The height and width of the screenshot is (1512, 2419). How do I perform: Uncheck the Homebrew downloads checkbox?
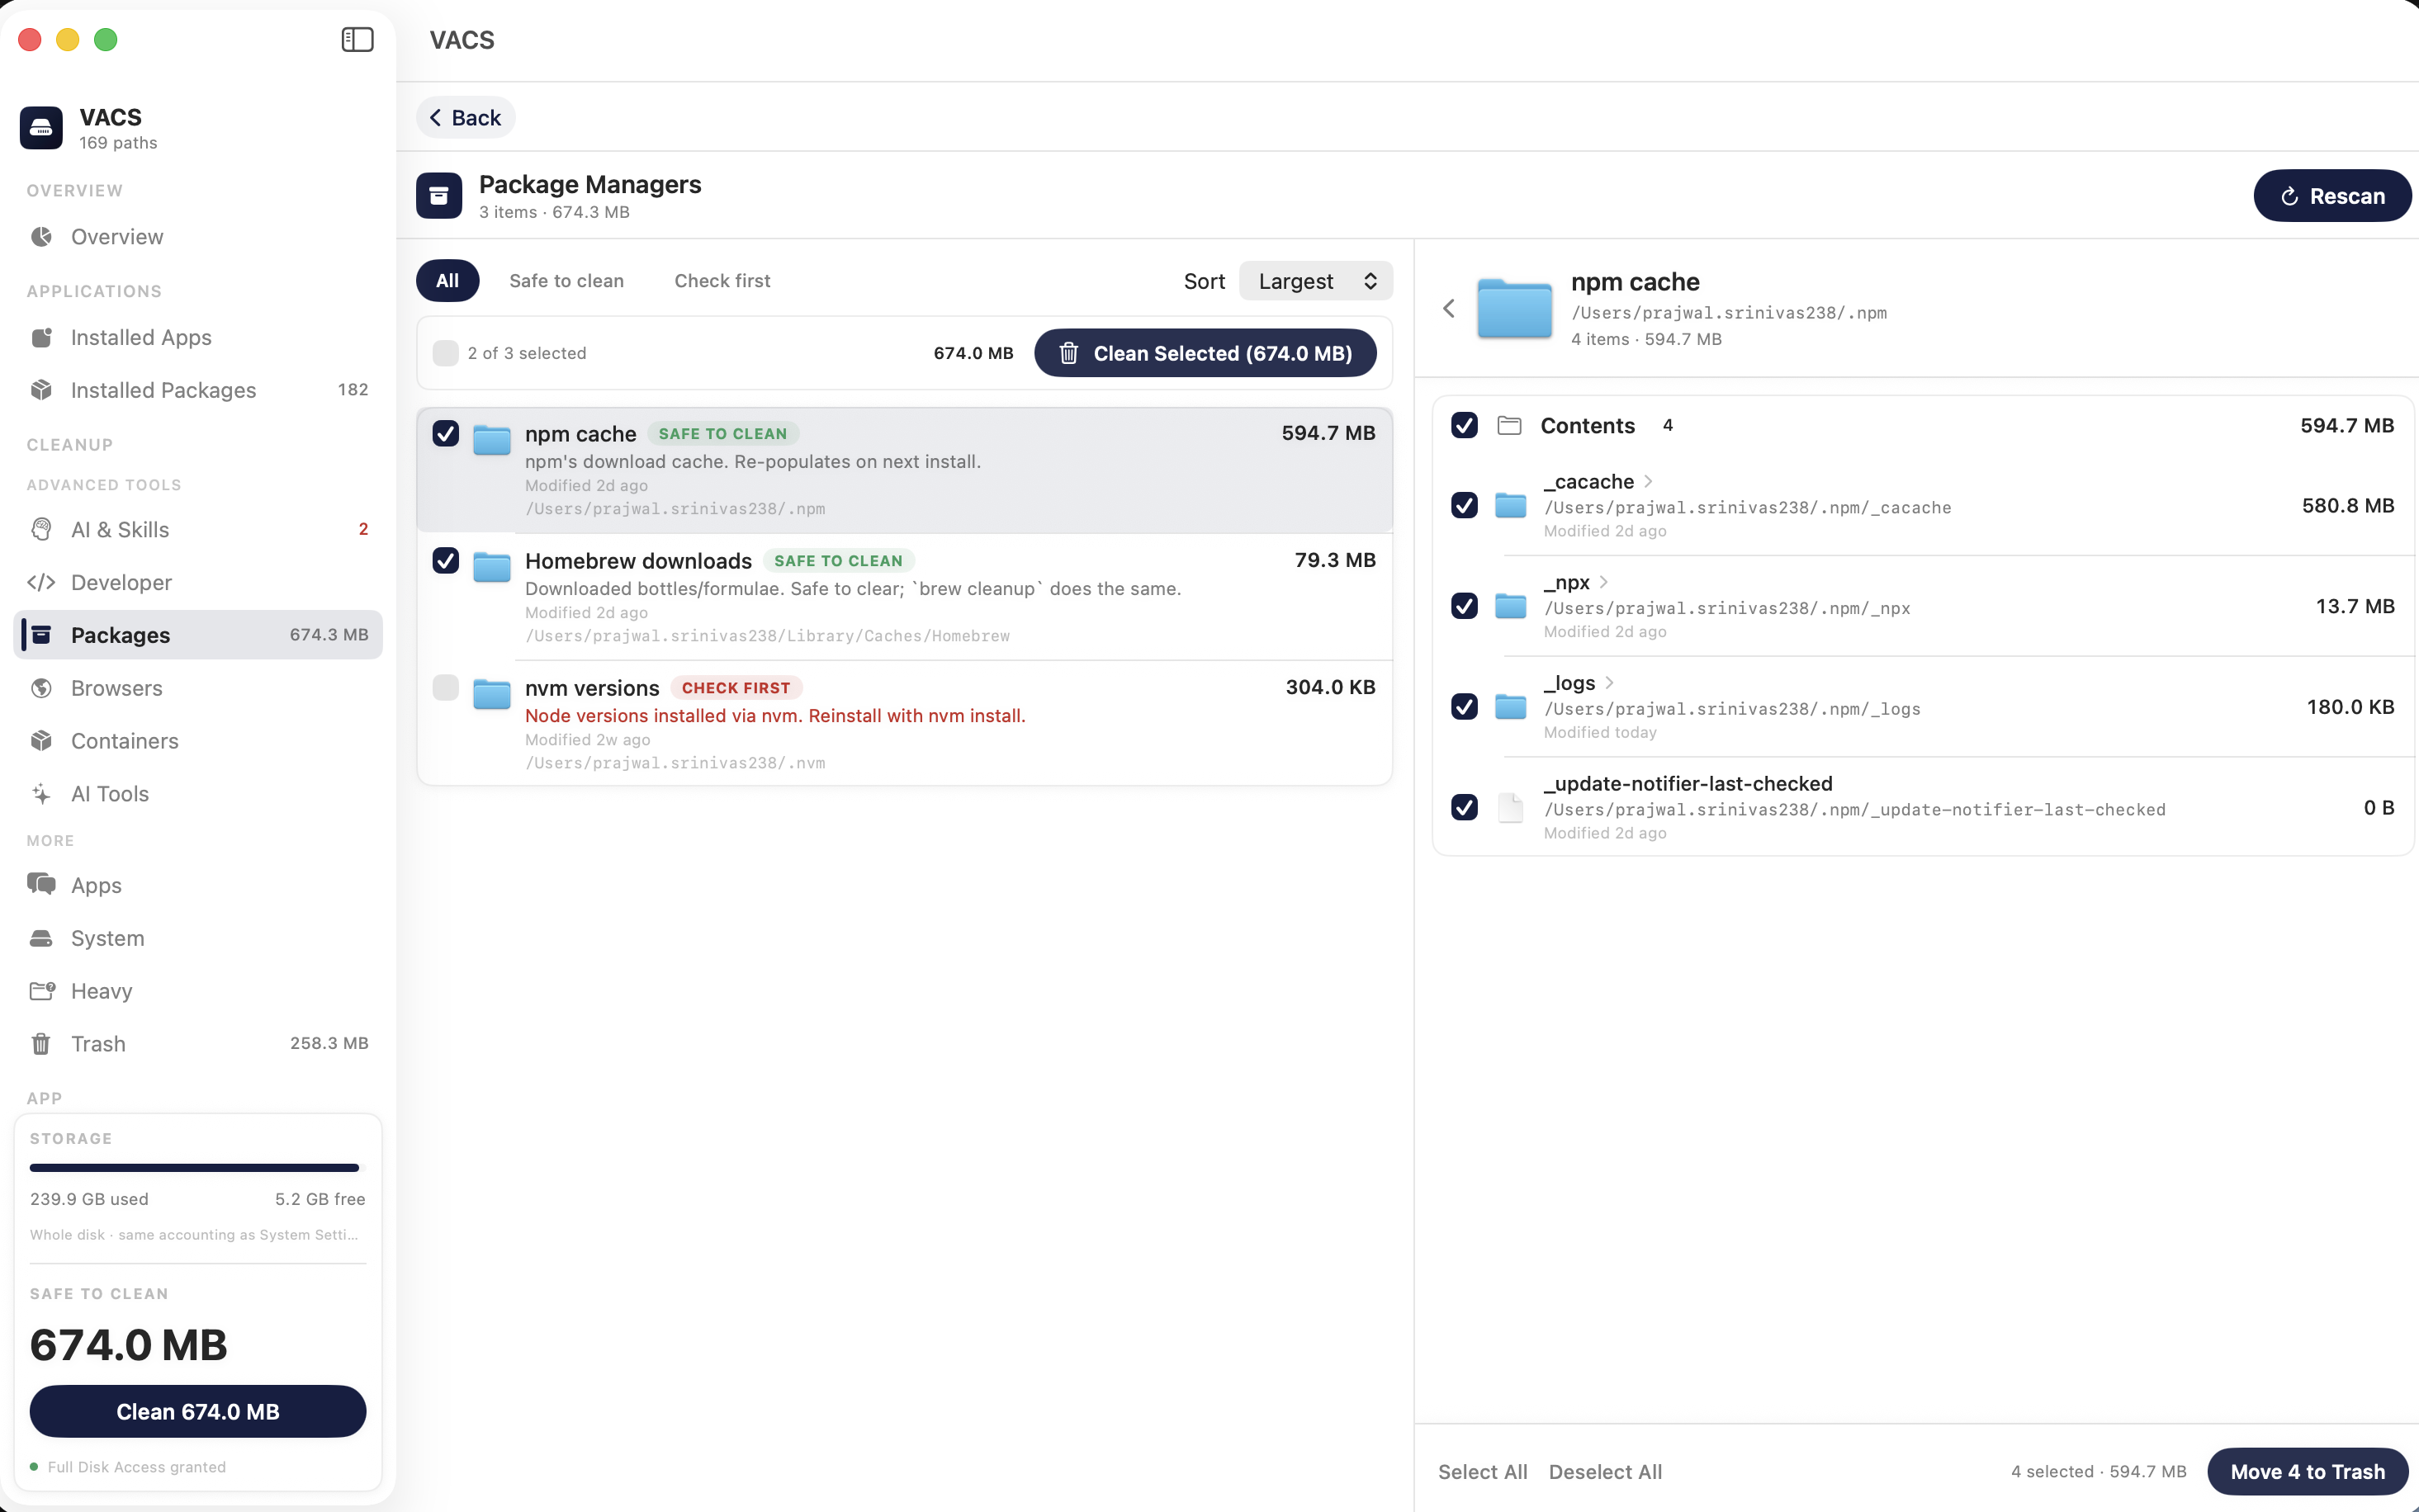point(446,560)
